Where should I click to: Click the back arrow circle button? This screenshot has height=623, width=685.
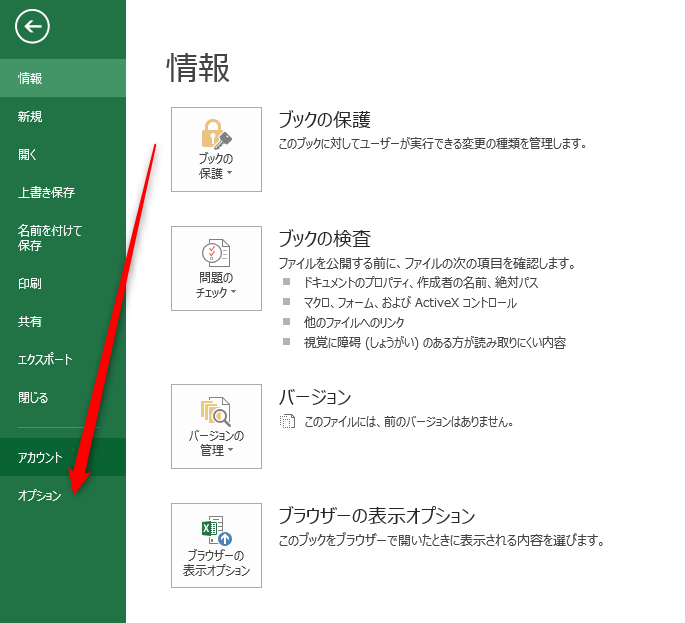(32, 27)
